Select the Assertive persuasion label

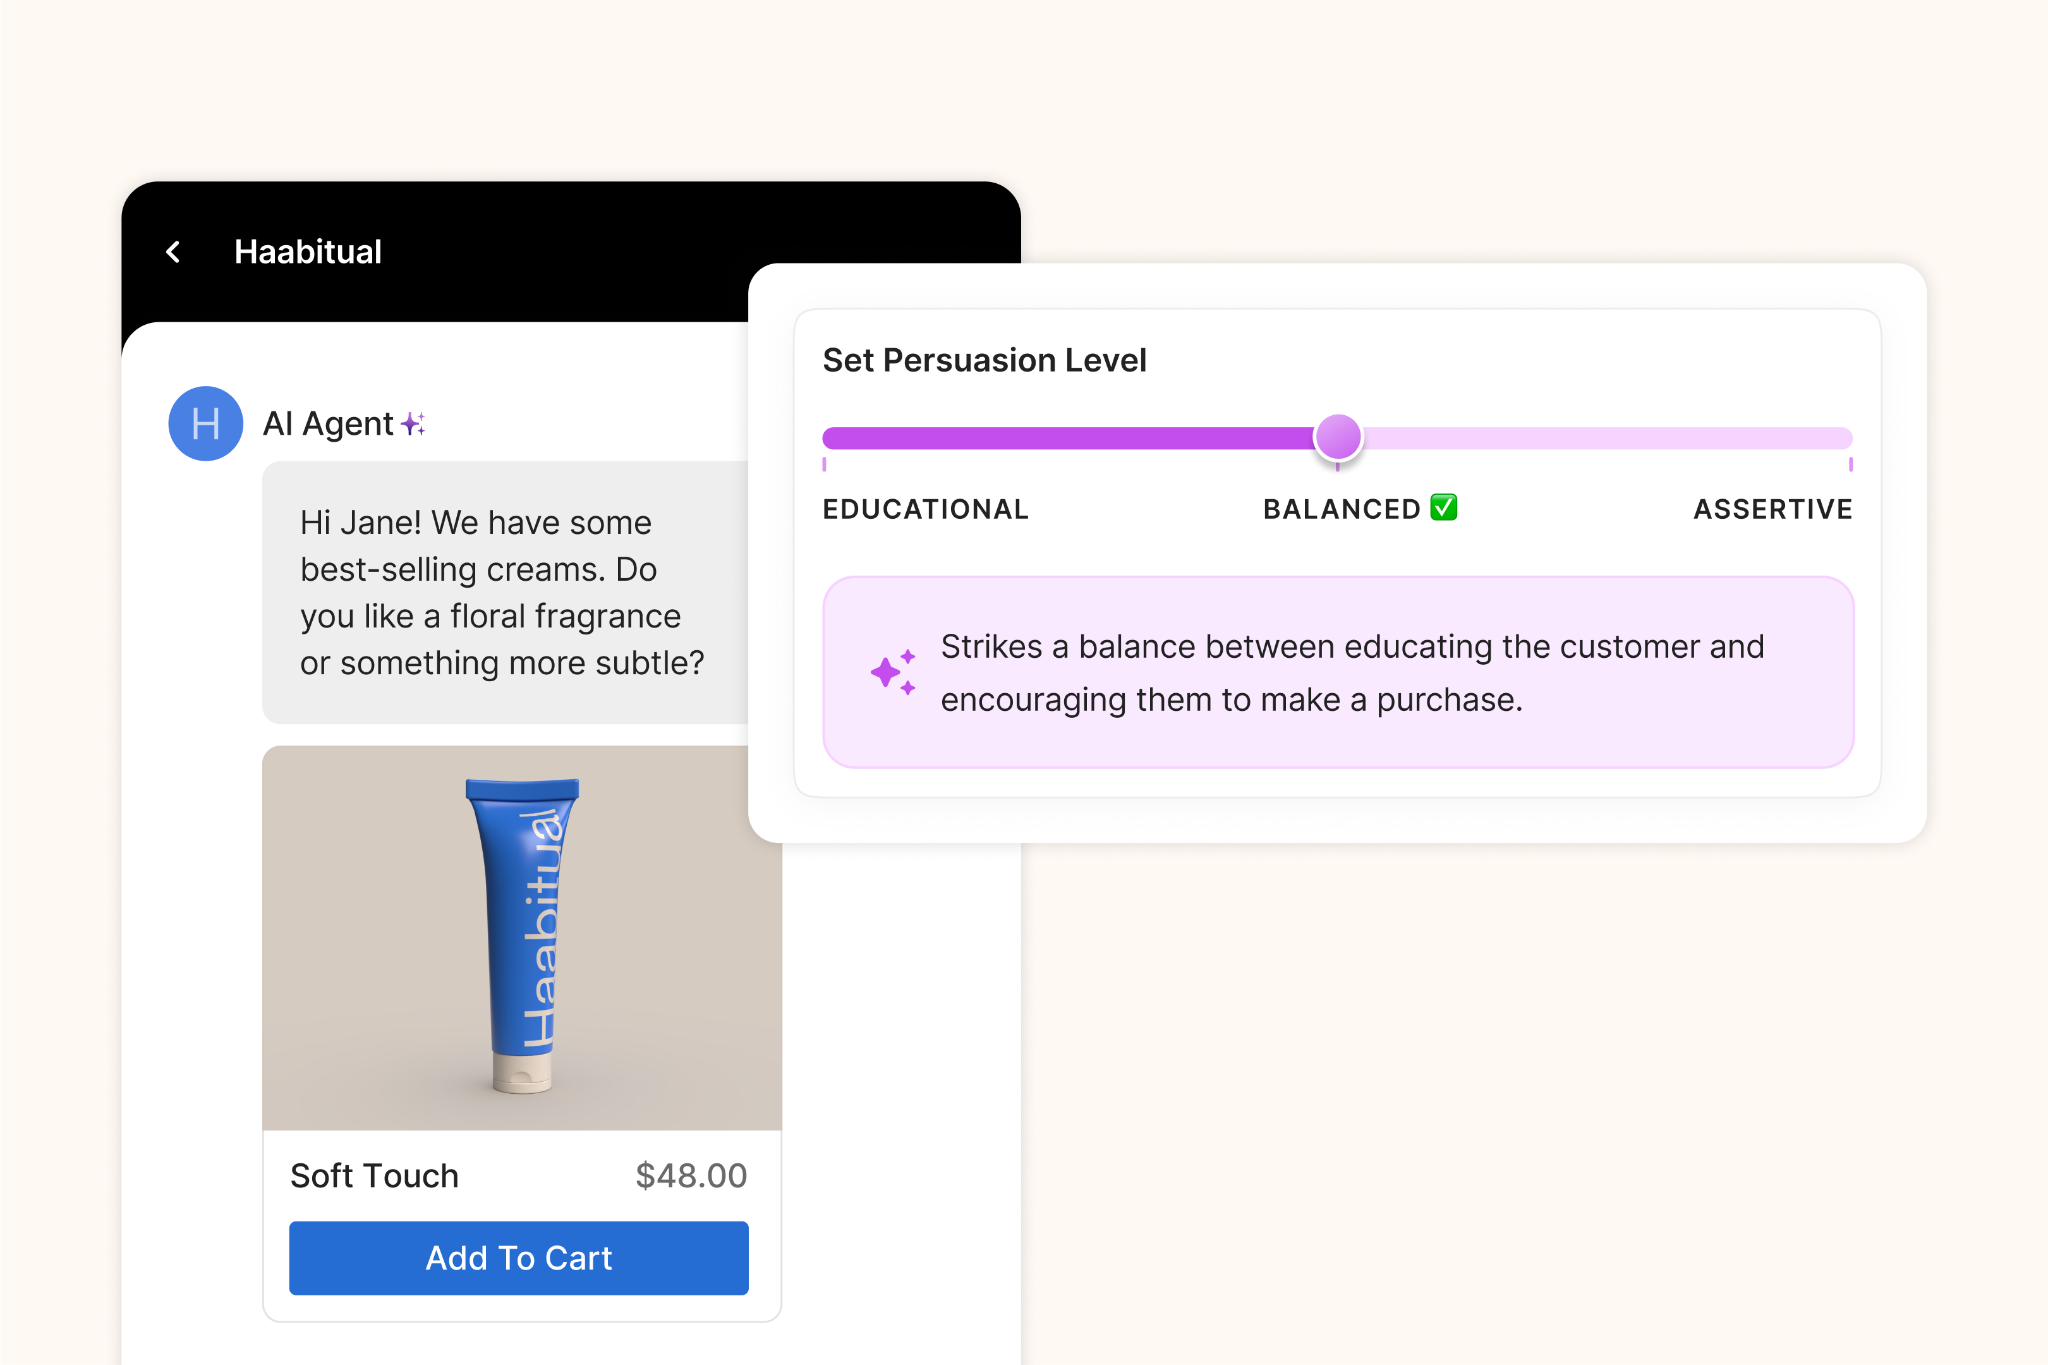tap(1772, 509)
